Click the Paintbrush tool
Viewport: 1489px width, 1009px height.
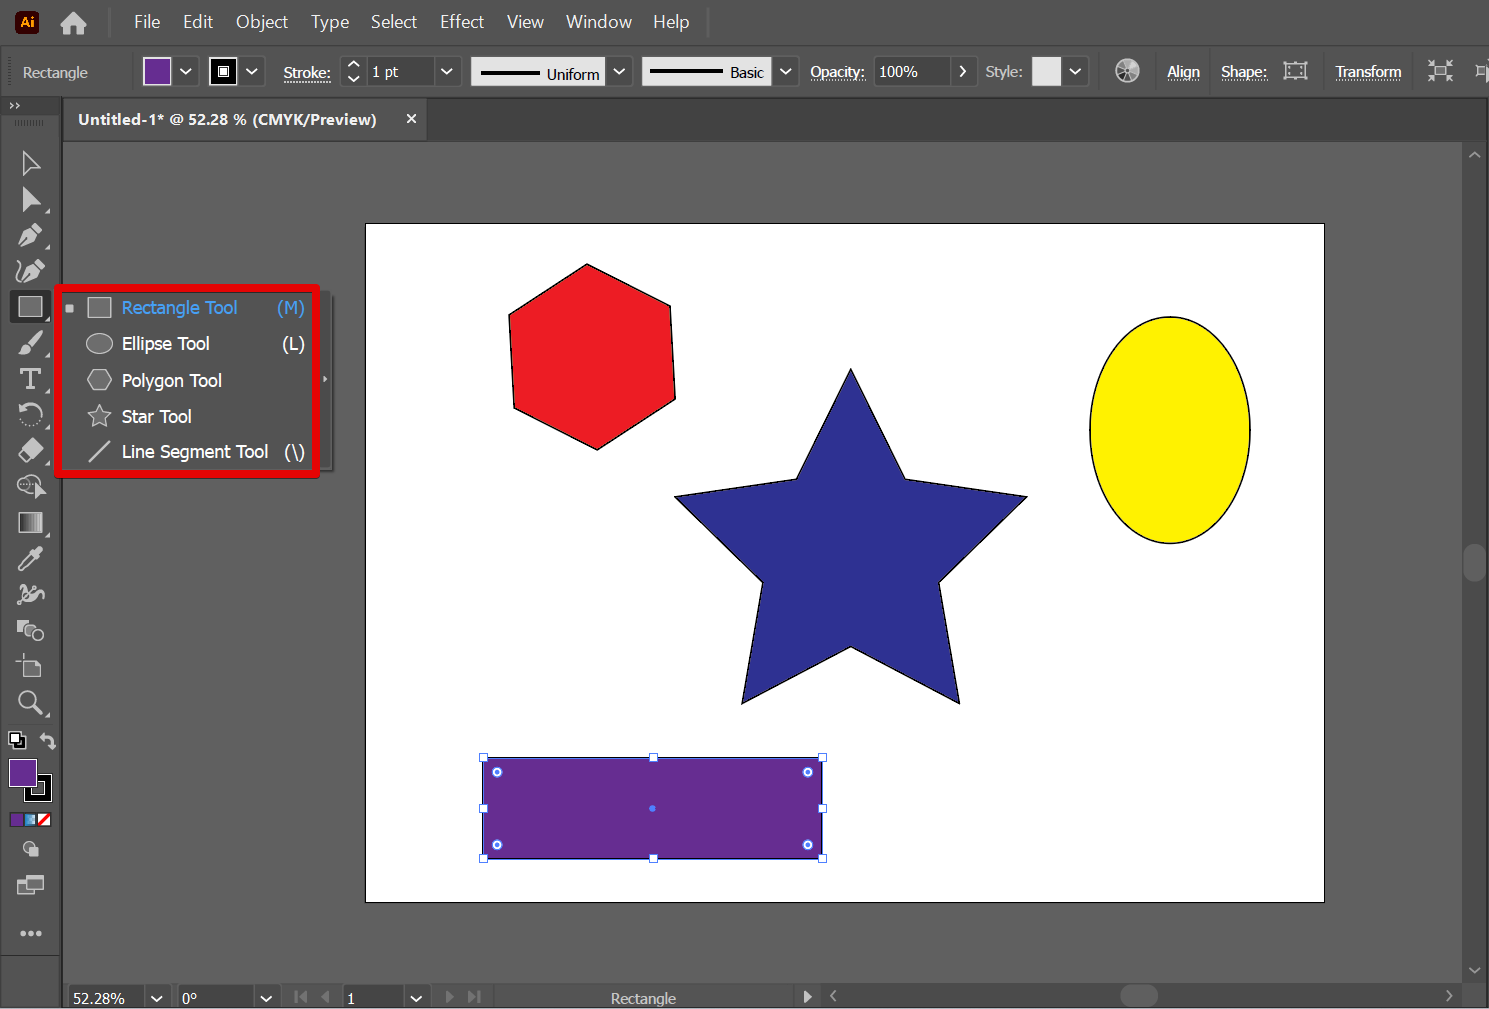[x=30, y=343]
